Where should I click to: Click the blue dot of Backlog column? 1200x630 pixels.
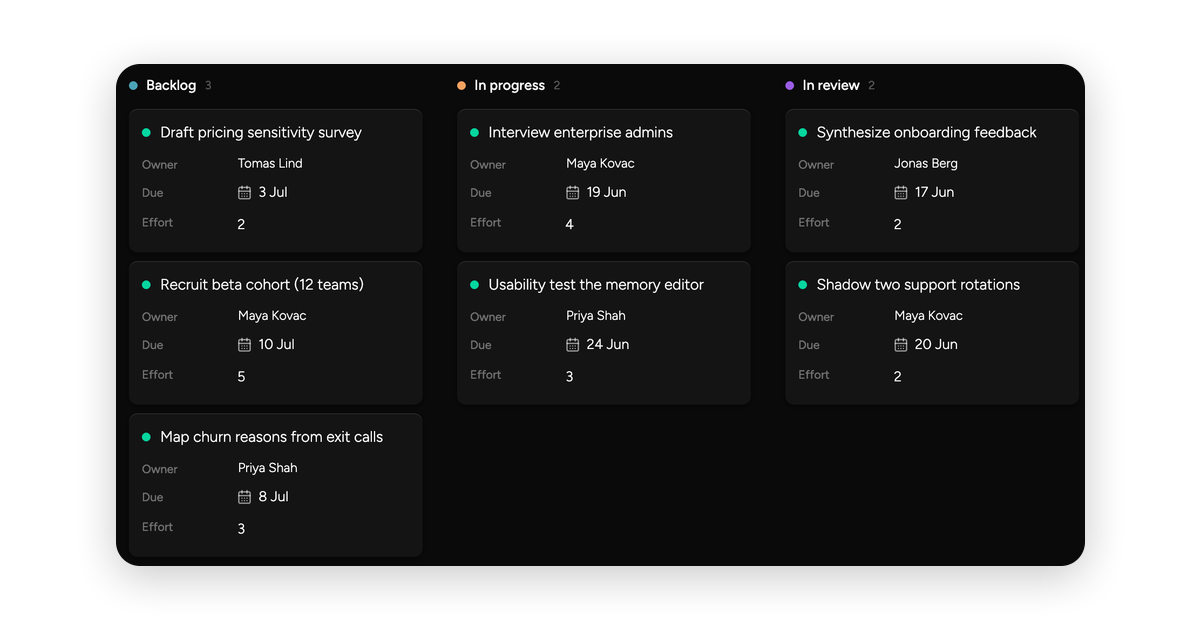click(134, 86)
